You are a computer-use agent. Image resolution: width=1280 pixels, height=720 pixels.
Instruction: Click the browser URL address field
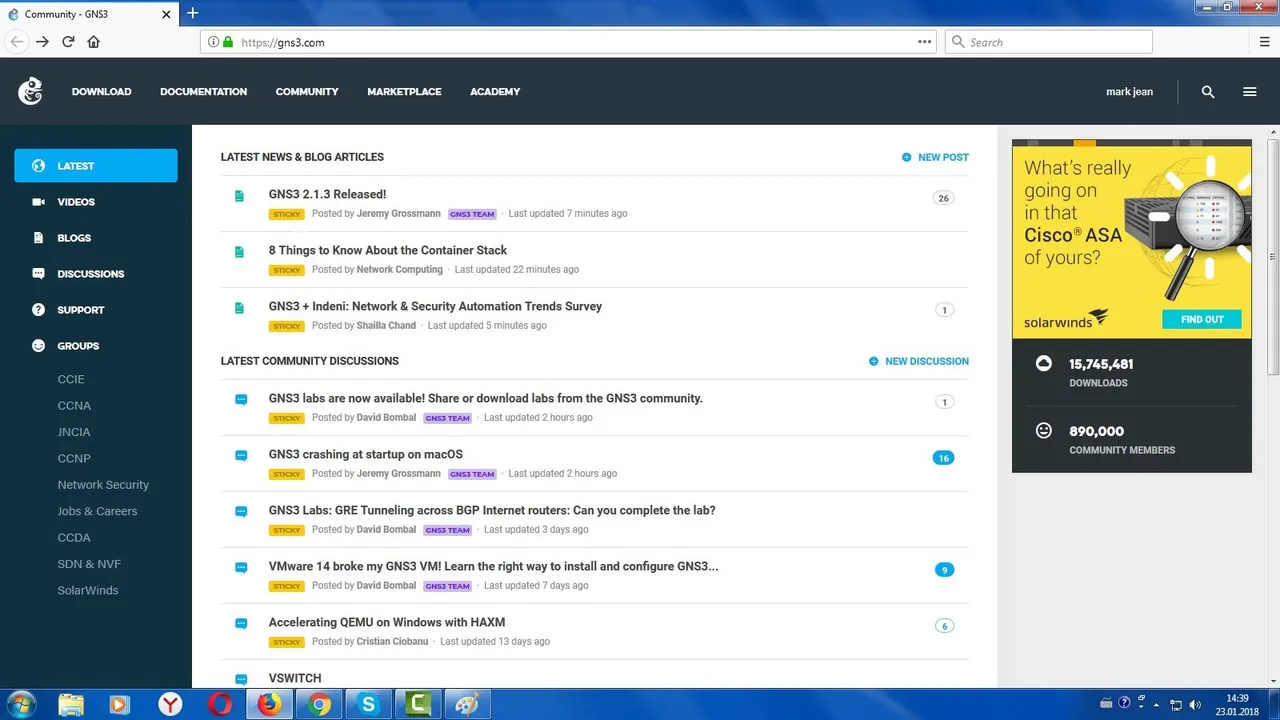570,42
